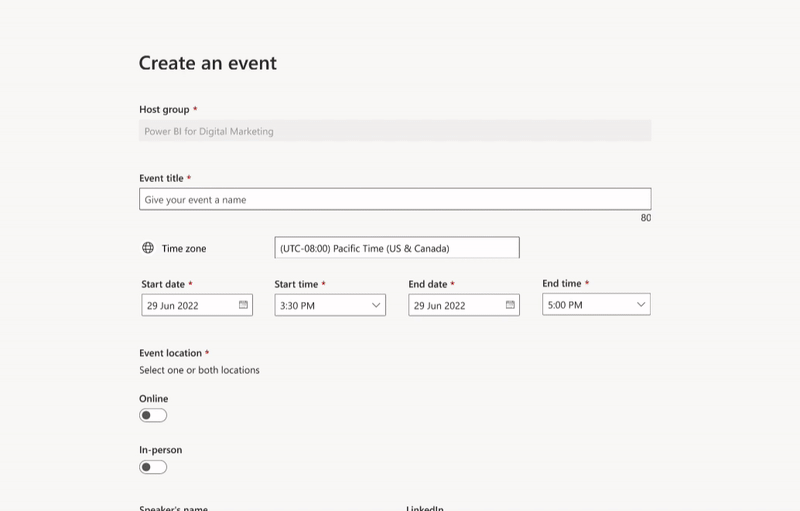Click the 'Start time' label
Image resolution: width=800 pixels, height=511 pixels.
296,284
